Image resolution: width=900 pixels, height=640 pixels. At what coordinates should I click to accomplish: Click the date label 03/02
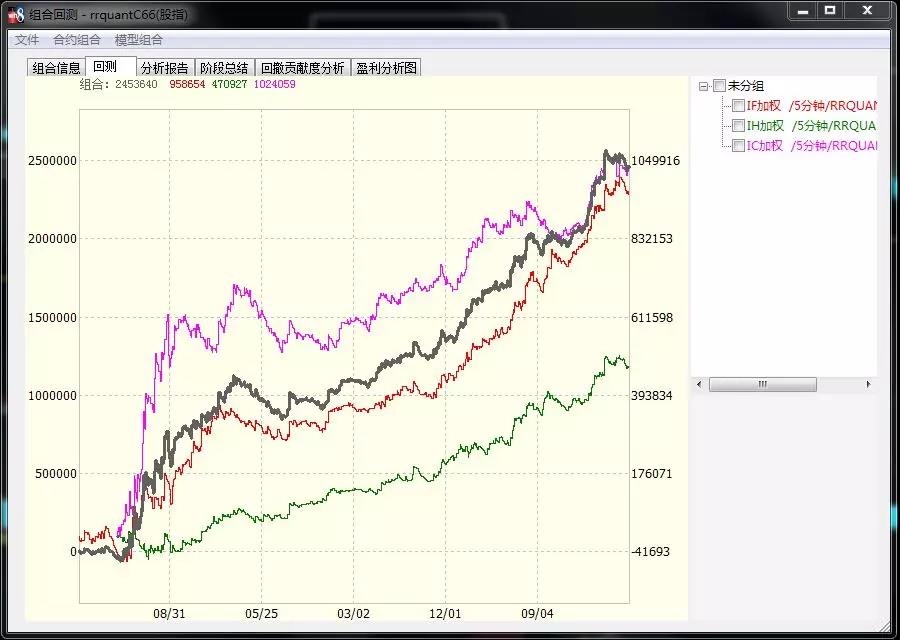pos(354,614)
